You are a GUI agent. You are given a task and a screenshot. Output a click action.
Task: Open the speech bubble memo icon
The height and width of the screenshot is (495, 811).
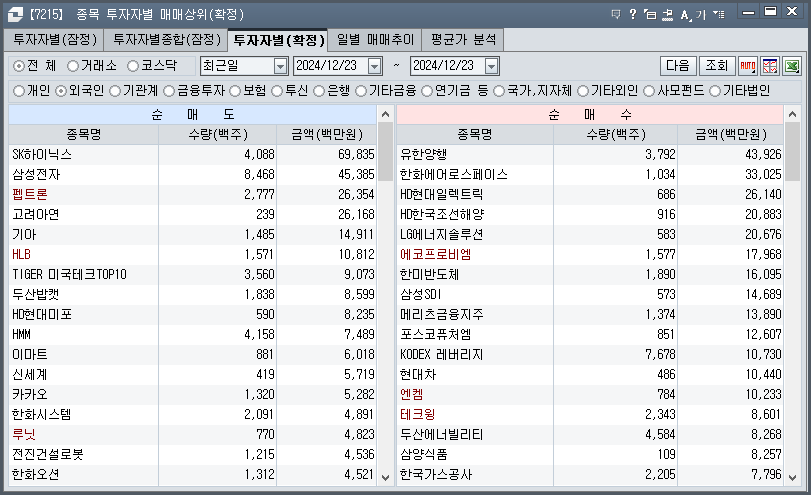615,14
